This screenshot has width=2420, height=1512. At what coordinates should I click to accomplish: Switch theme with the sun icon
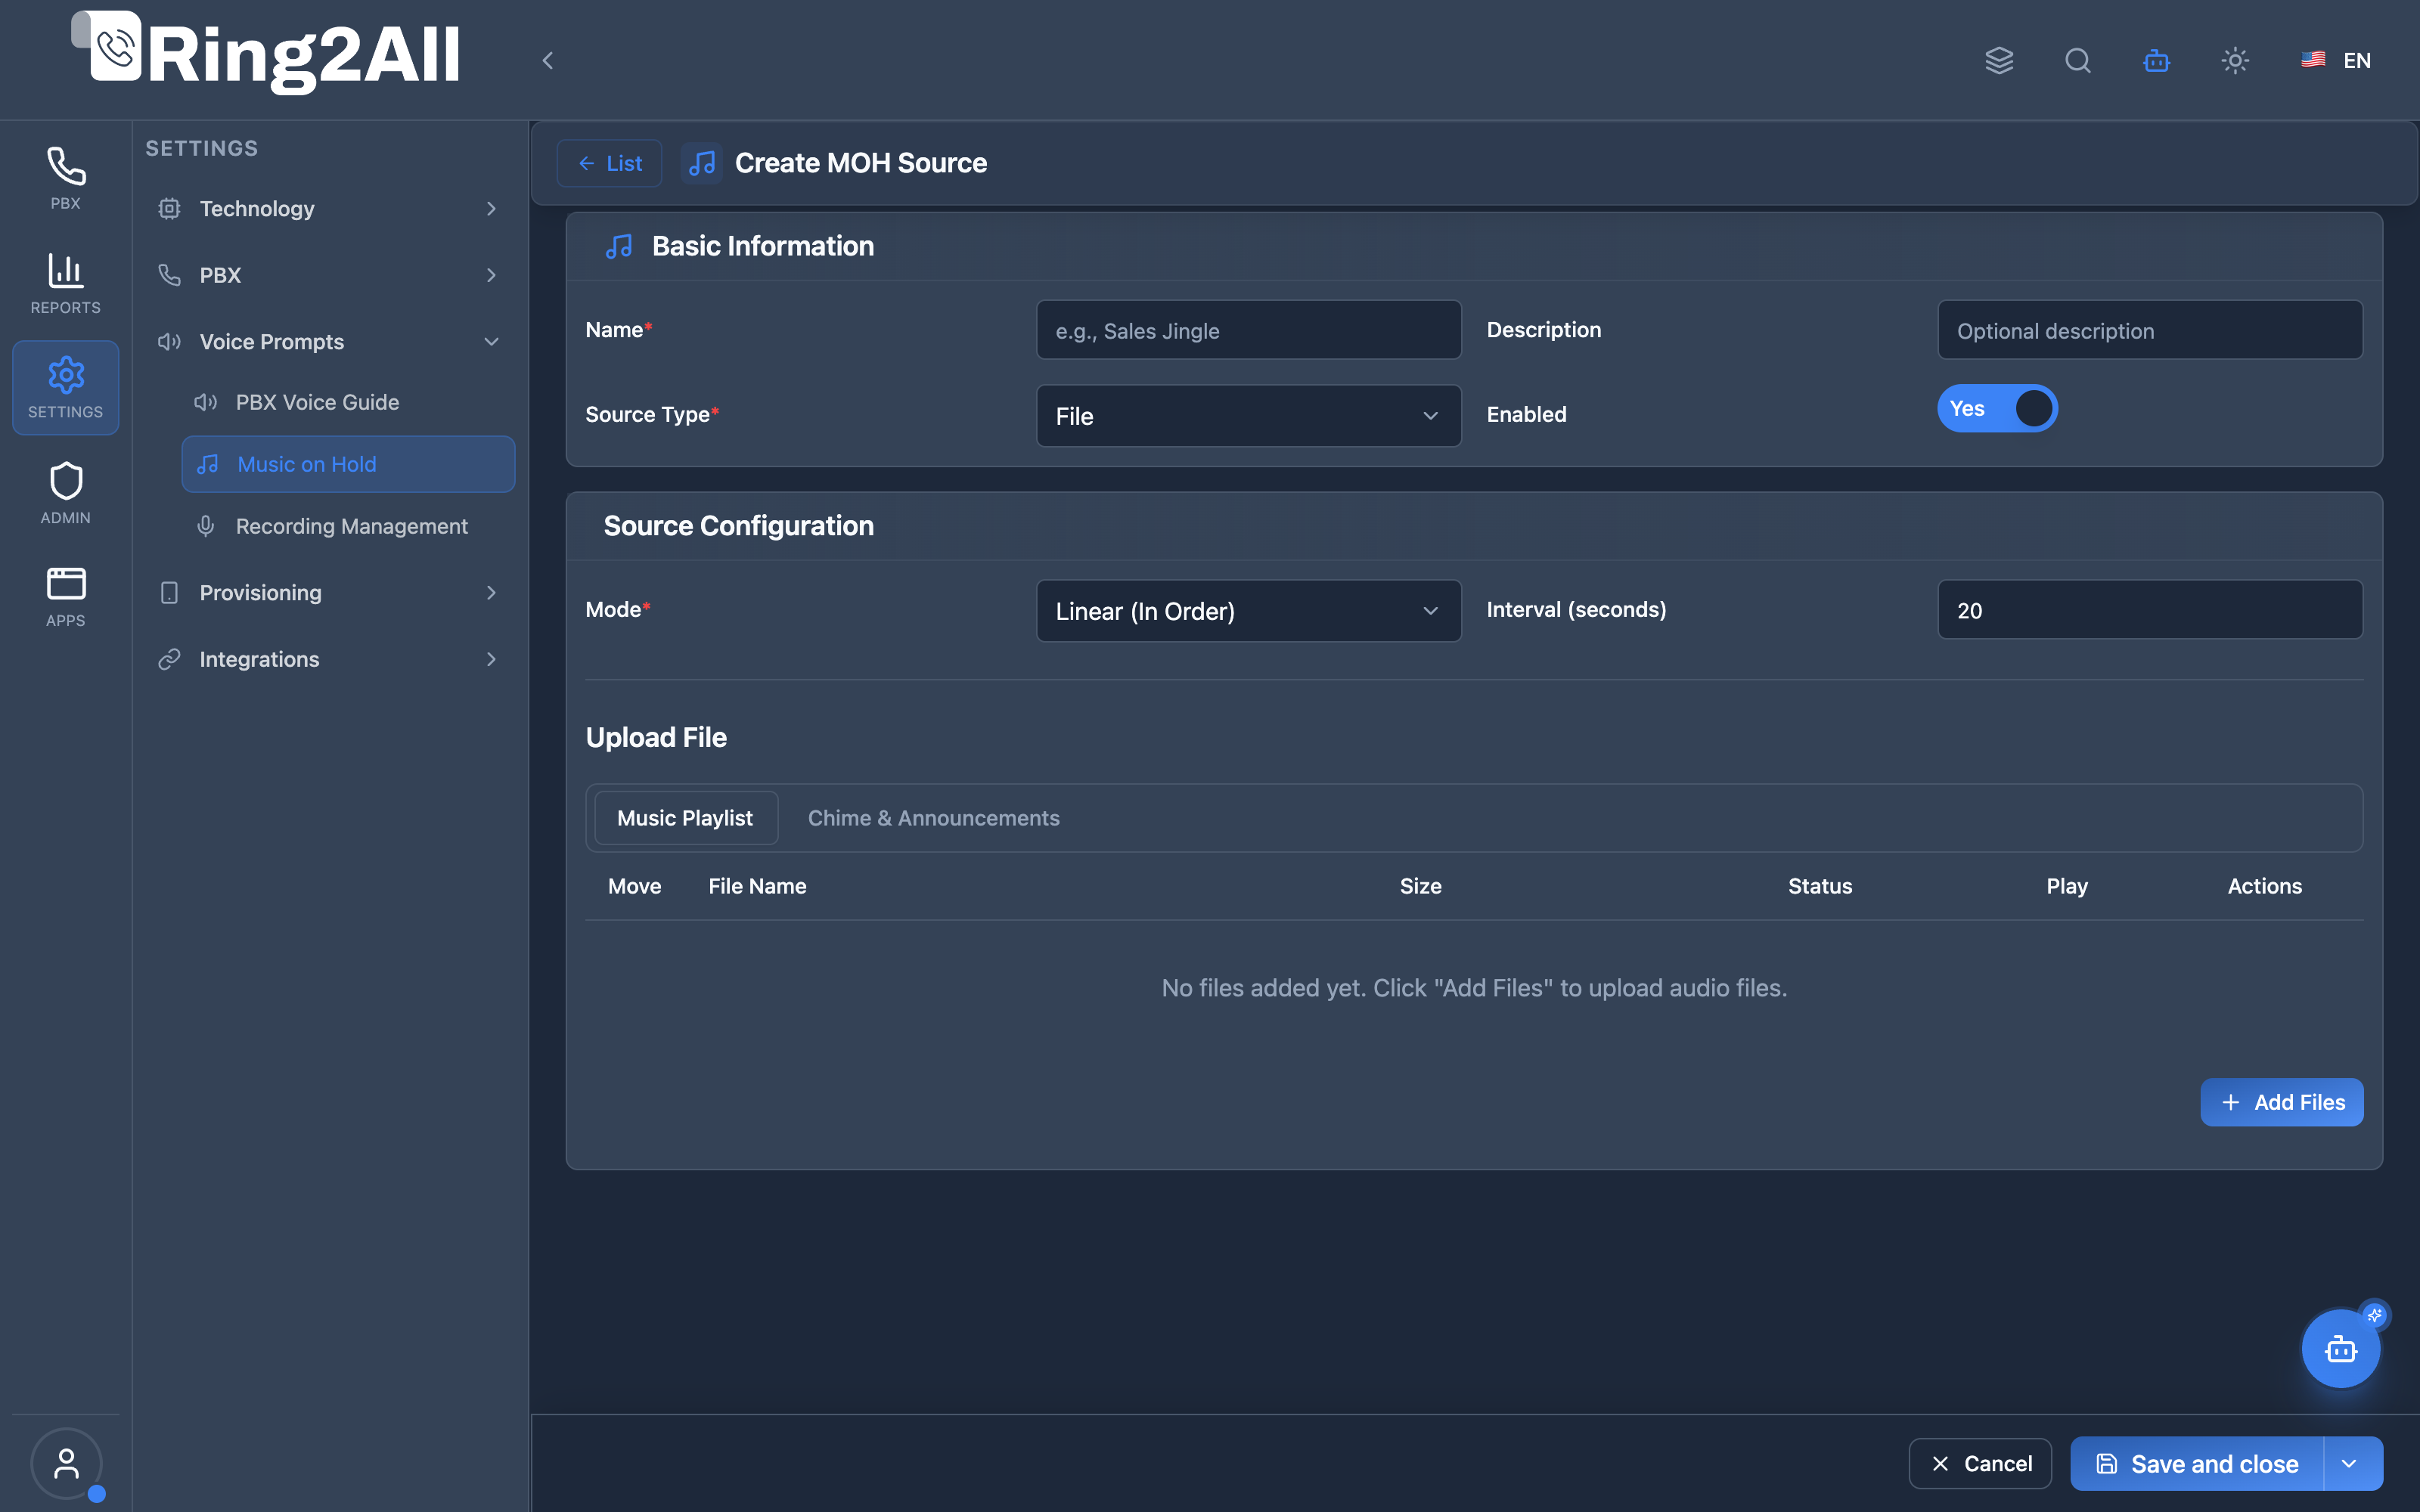[2235, 60]
